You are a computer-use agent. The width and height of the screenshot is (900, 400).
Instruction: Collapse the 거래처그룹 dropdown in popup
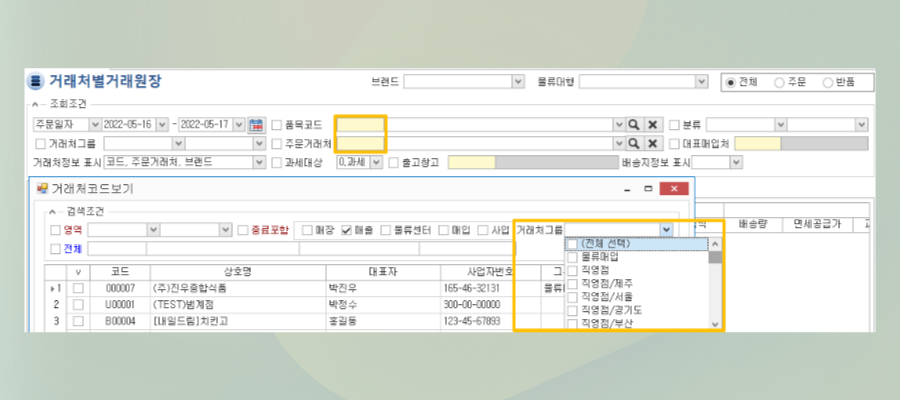(x=666, y=230)
